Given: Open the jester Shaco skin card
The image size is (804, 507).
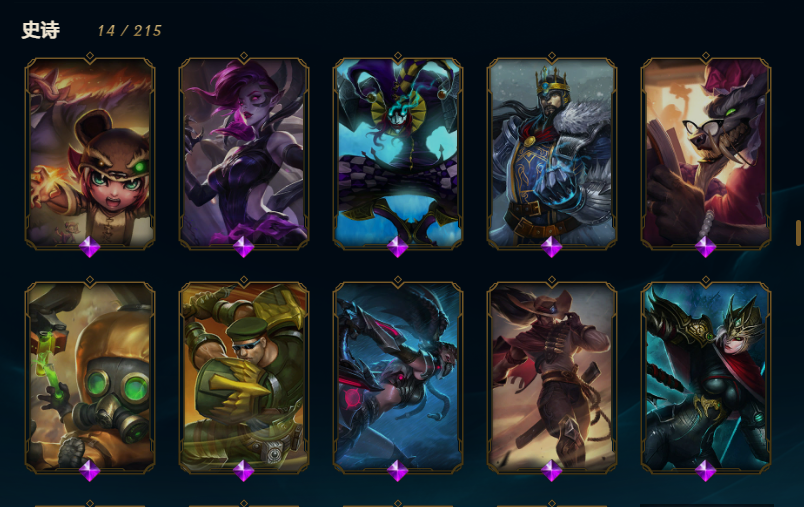Looking at the screenshot, I should tap(398, 152).
